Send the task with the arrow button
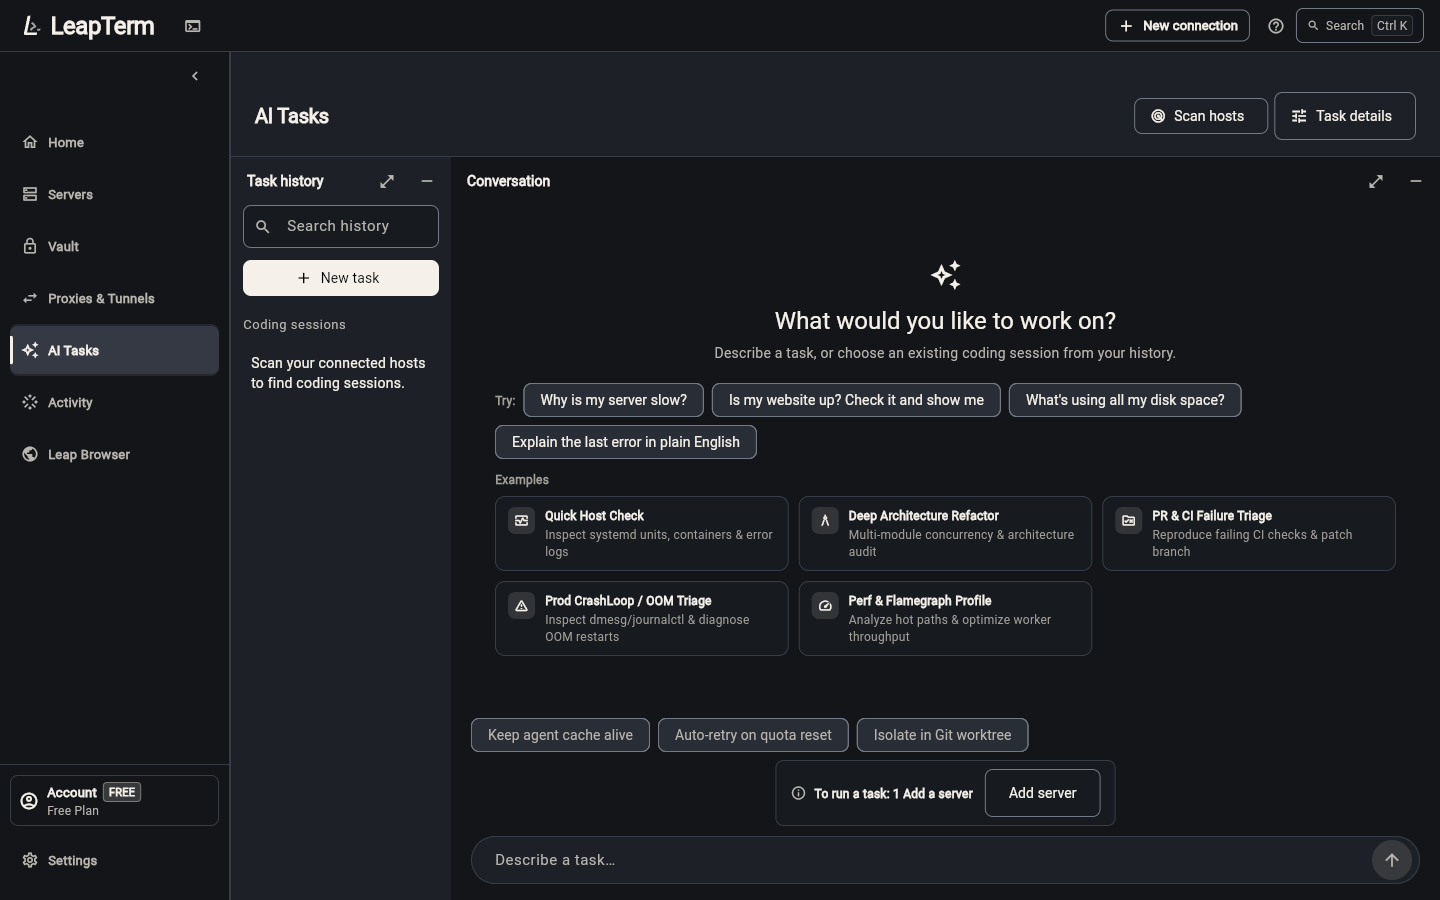1440x900 pixels. [1392, 860]
